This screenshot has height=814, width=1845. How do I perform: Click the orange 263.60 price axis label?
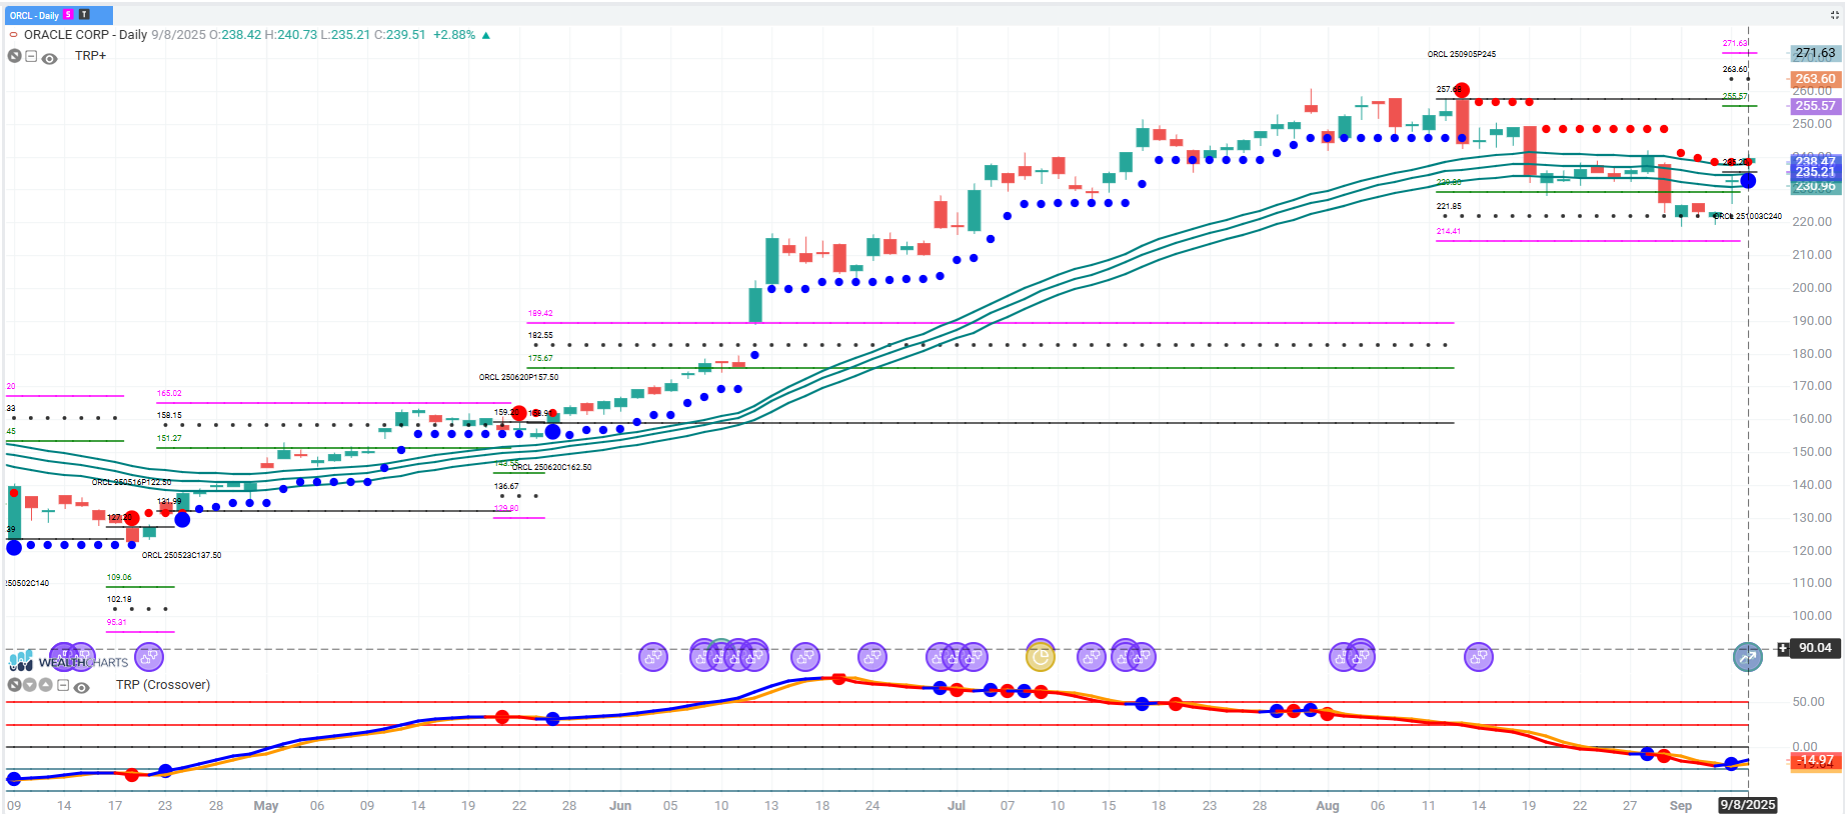point(1814,78)
